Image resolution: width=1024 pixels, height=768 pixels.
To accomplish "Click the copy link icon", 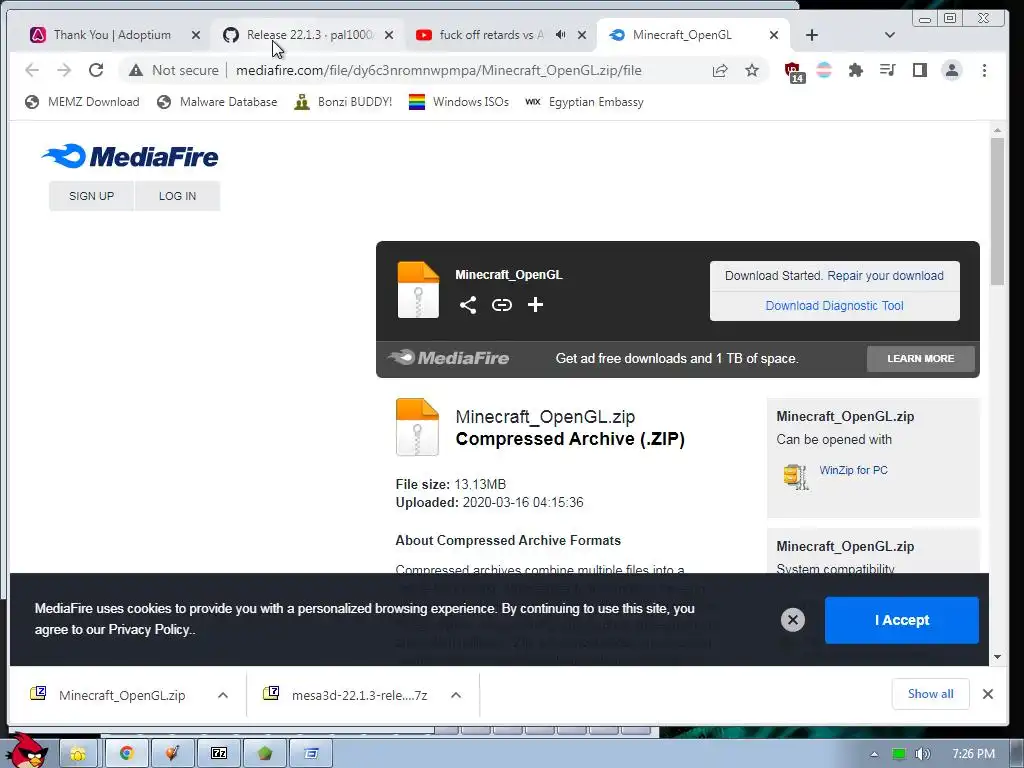I will tap(502, 305).
